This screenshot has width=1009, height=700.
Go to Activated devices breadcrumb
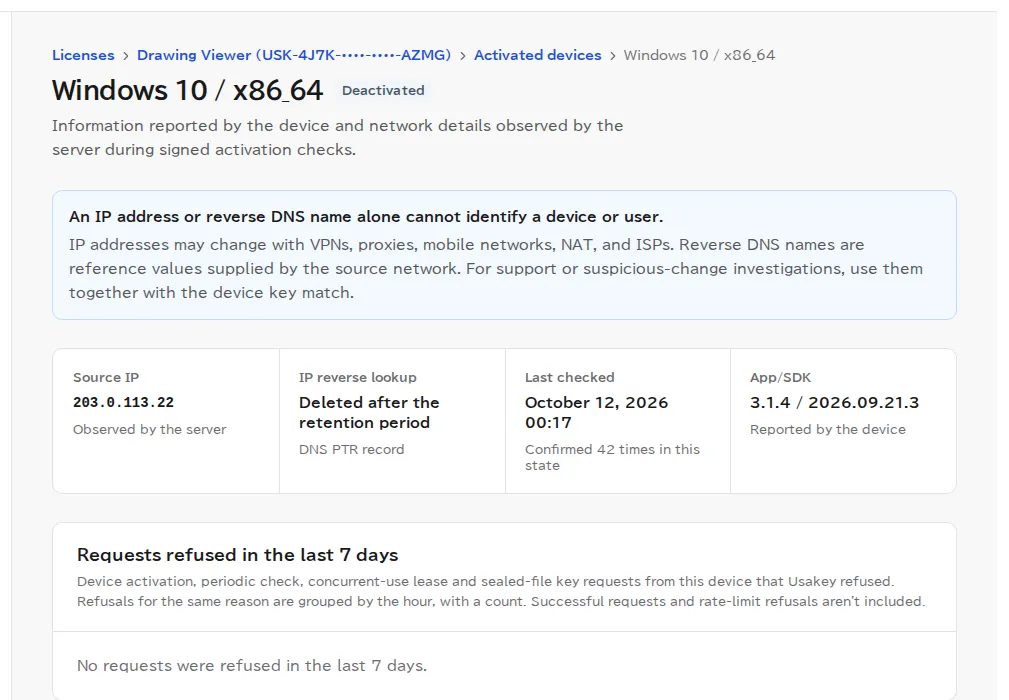(x=537, y=55)
